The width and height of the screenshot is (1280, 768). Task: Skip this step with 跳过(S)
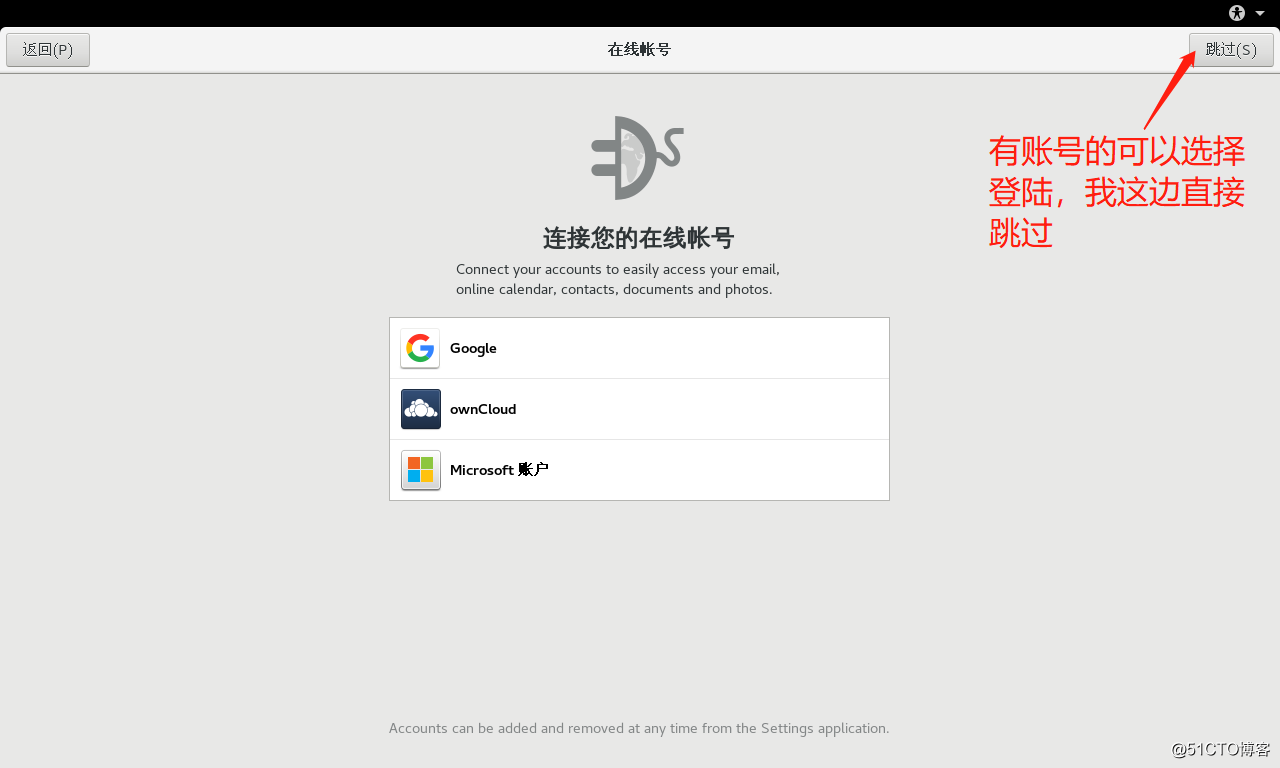pyautogui.click(x=1231, y=50)
